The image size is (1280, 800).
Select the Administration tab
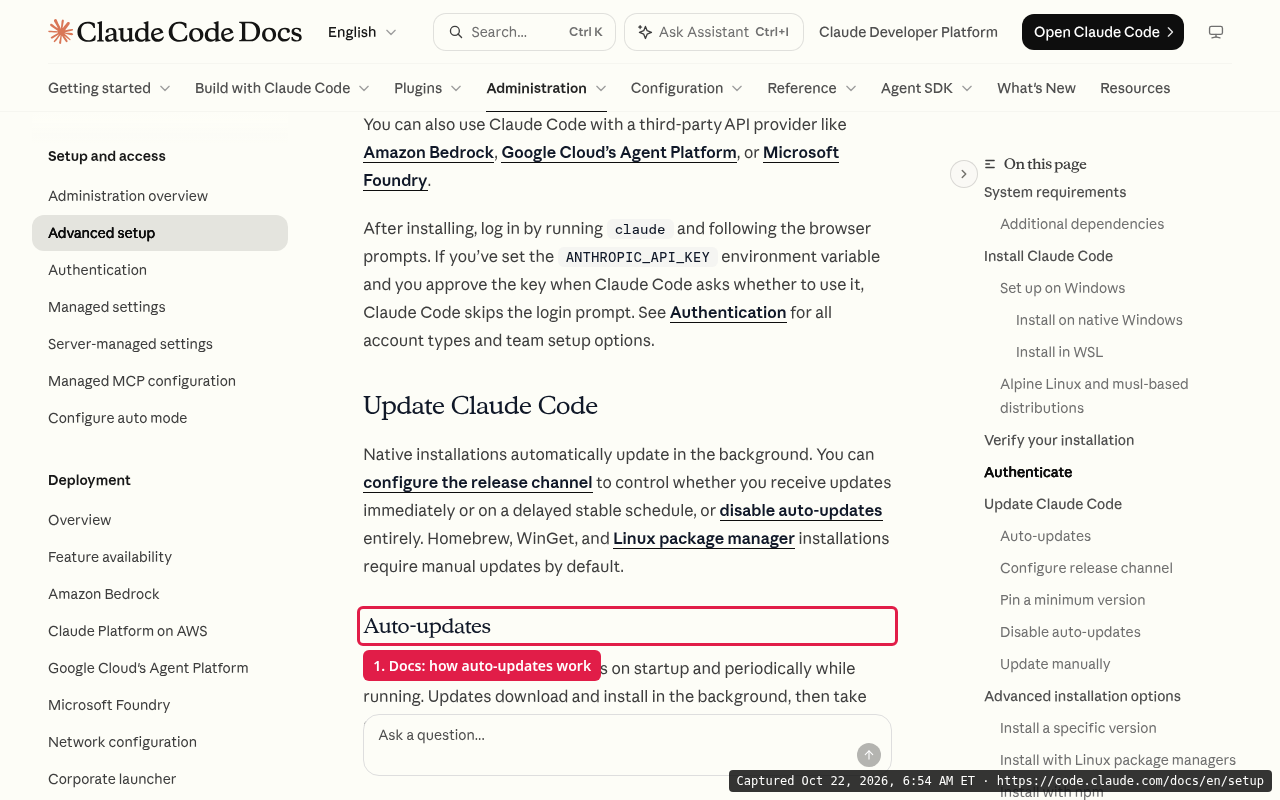click(x=546, y=88)
